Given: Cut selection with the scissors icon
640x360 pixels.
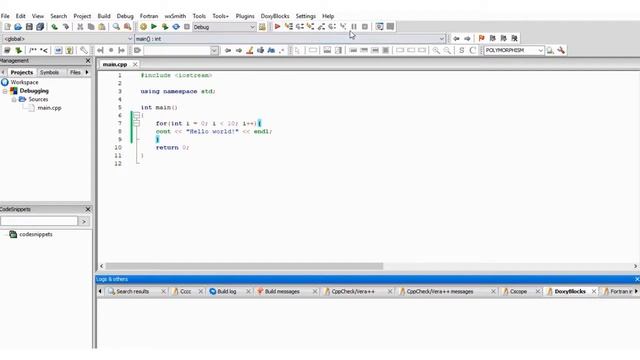Looking at the screenshot, I should tap(80, 27).
